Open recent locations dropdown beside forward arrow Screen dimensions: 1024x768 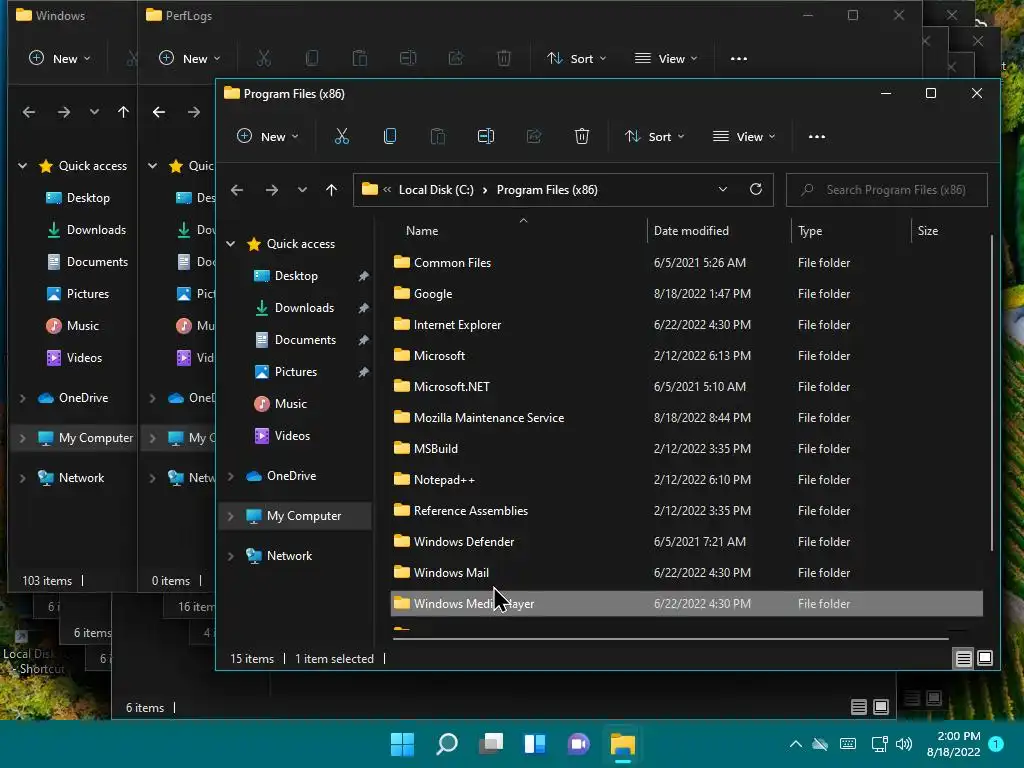click(x=302, y=190)
